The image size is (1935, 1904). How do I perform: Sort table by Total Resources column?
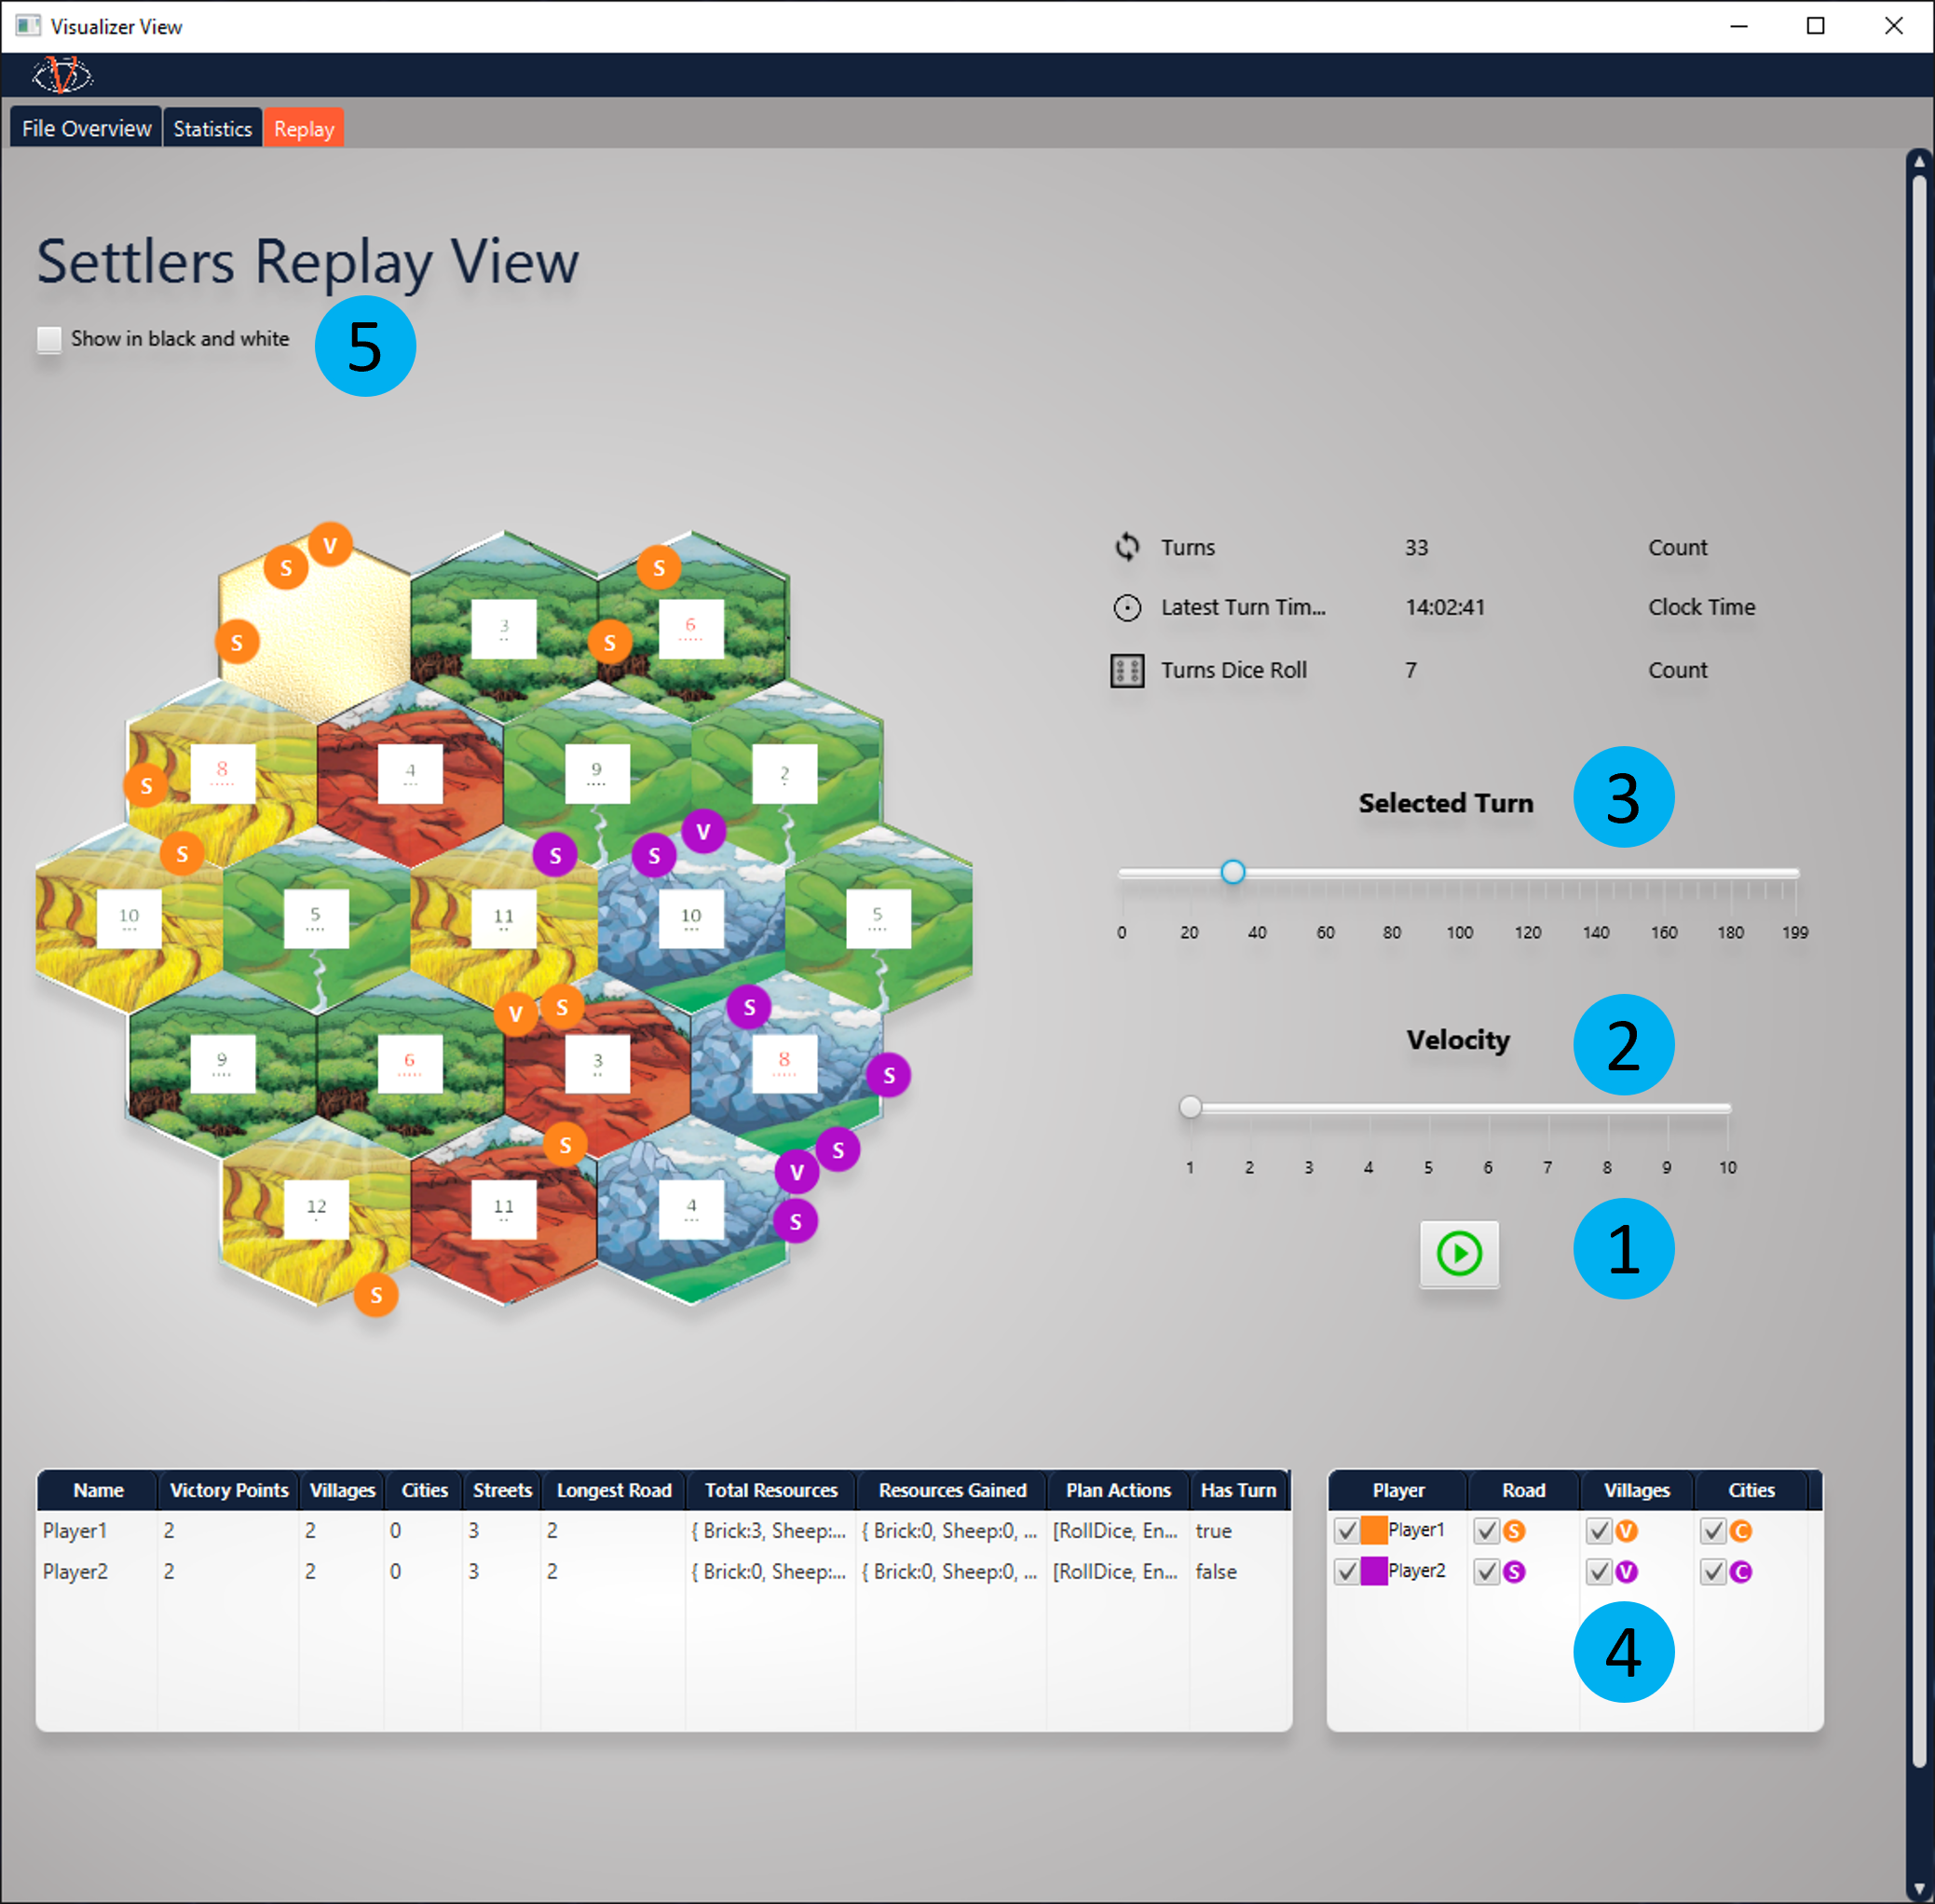click(771, 1489)
